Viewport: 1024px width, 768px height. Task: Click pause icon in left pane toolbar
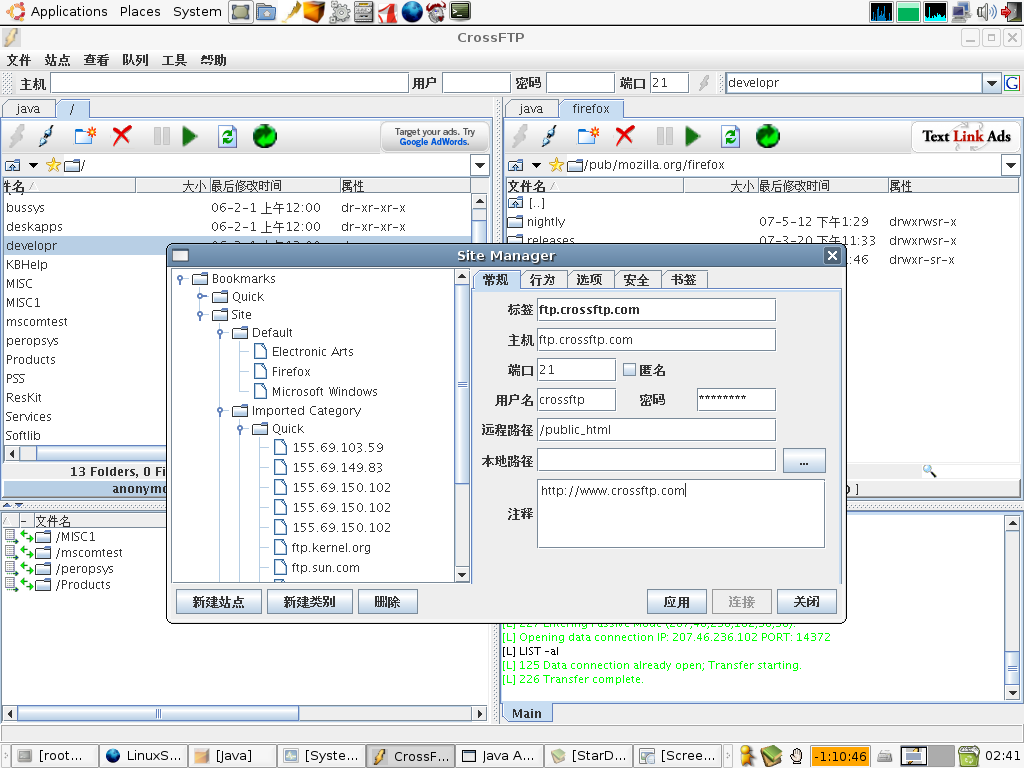pos(161,136)
